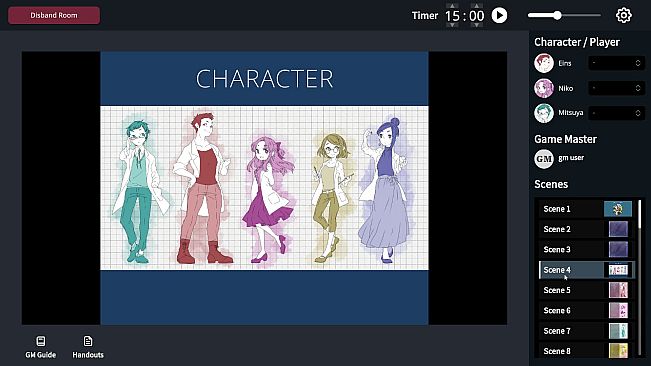Click the scenes list scrollbar
Screen dimensions: 651x366
pyautogui.click(x=639, y=214)
